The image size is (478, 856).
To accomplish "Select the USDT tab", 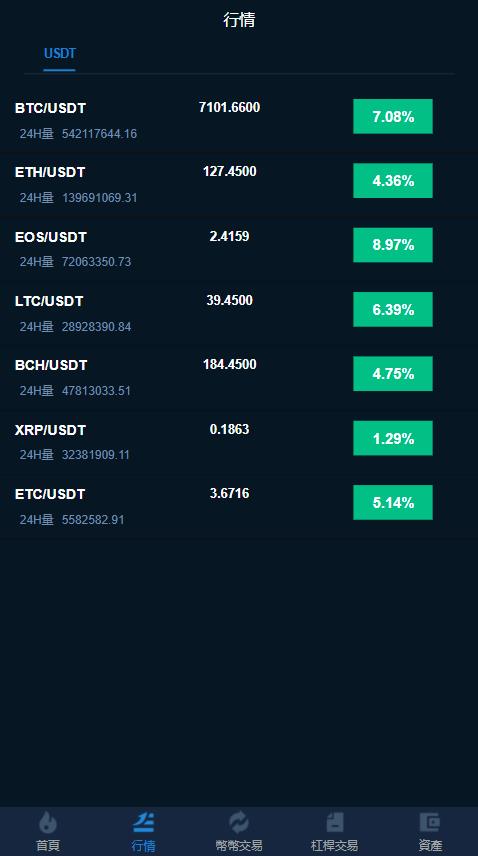I will (x=59, y=54).
